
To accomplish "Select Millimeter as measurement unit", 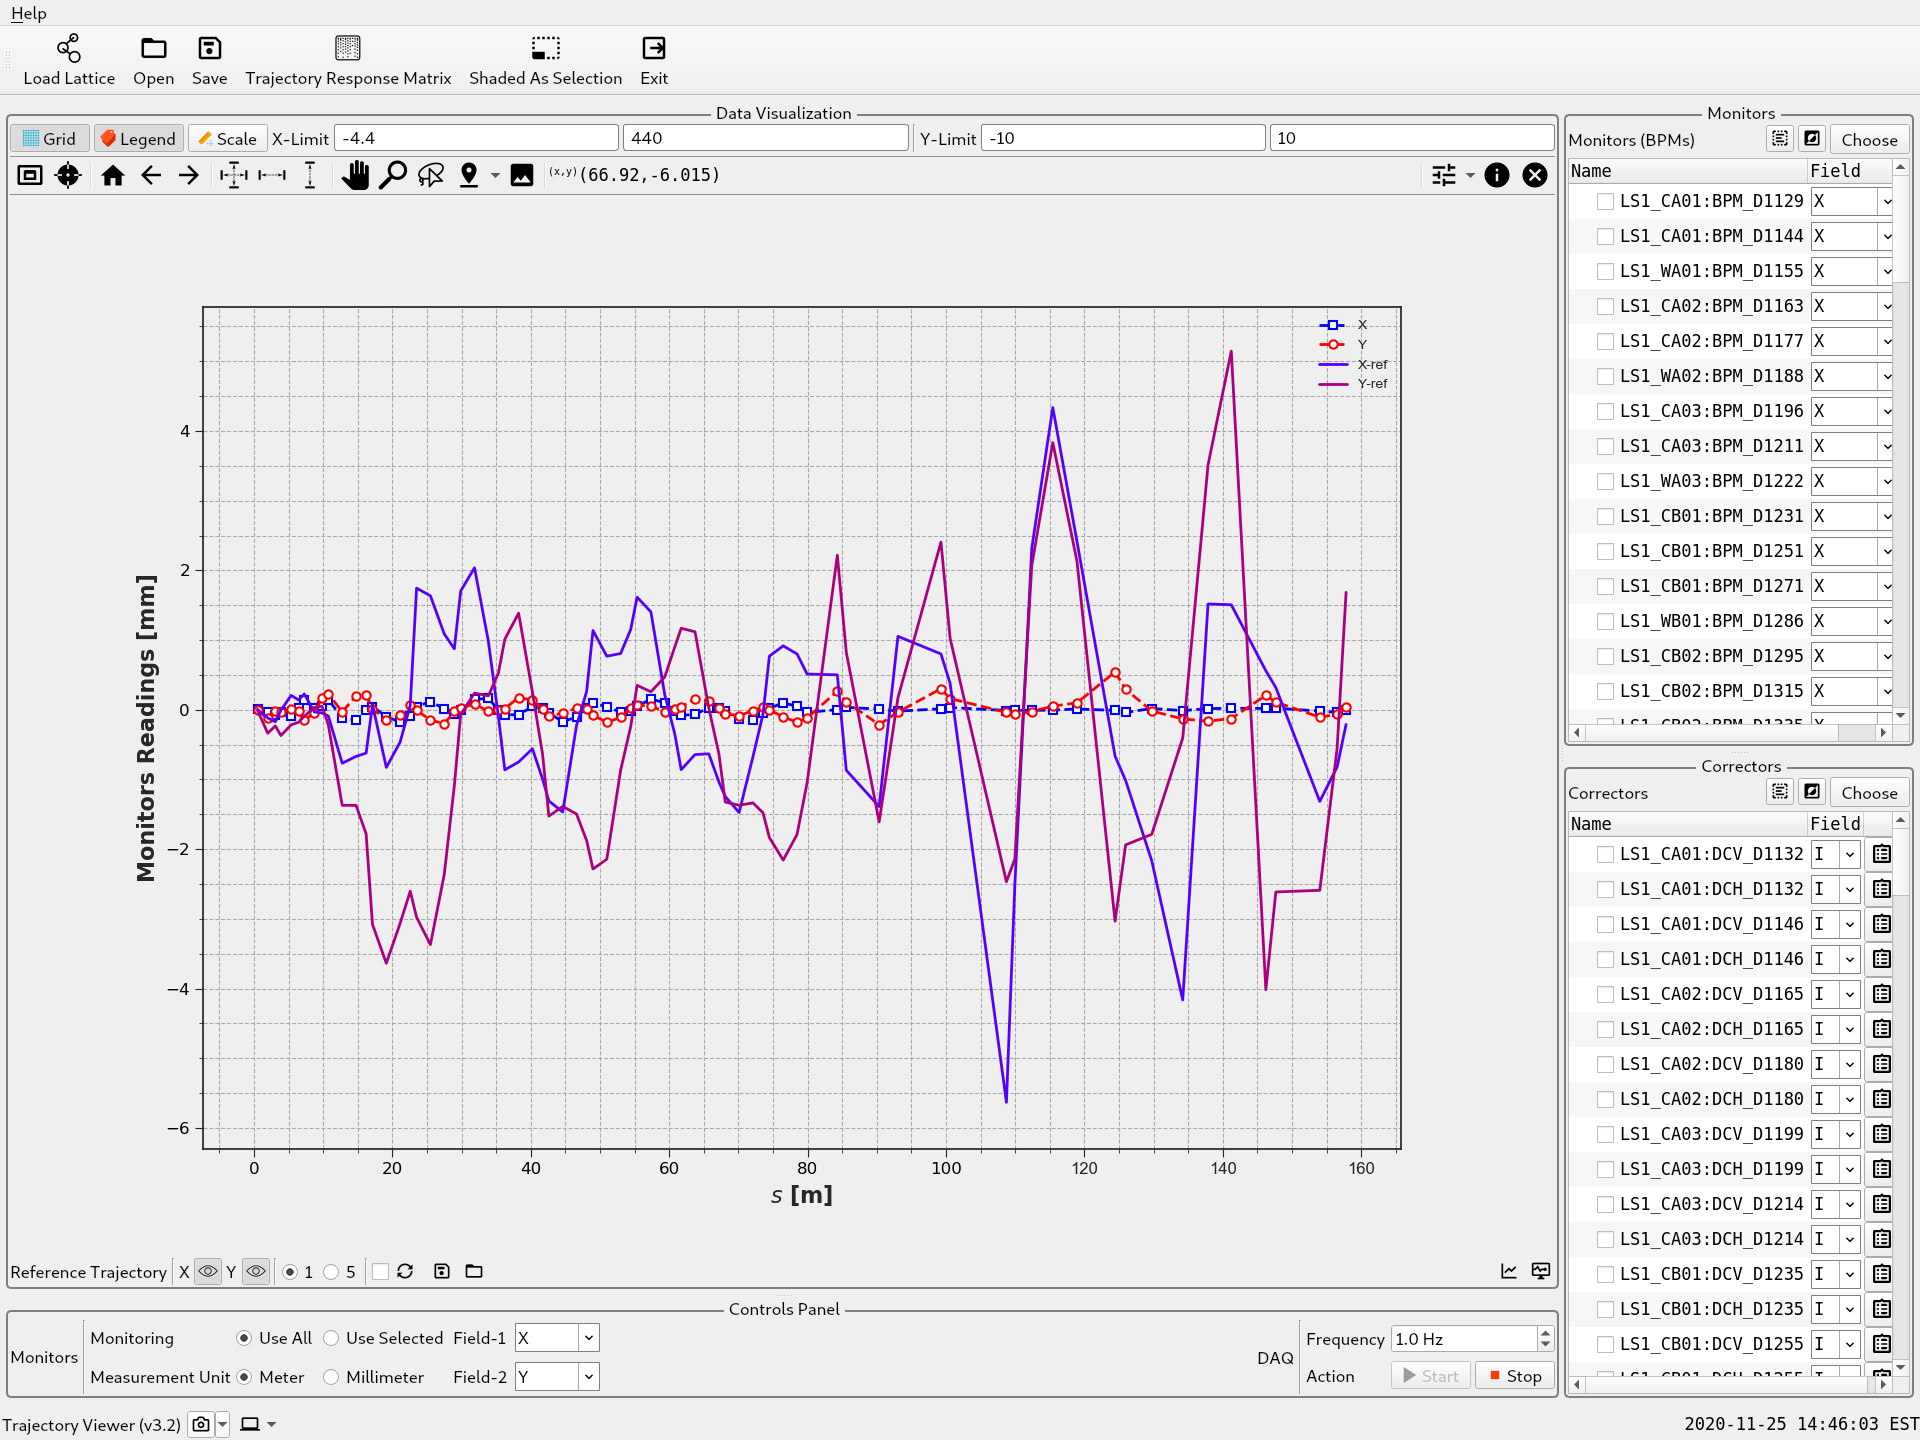I will click(x=331, y=1377).
